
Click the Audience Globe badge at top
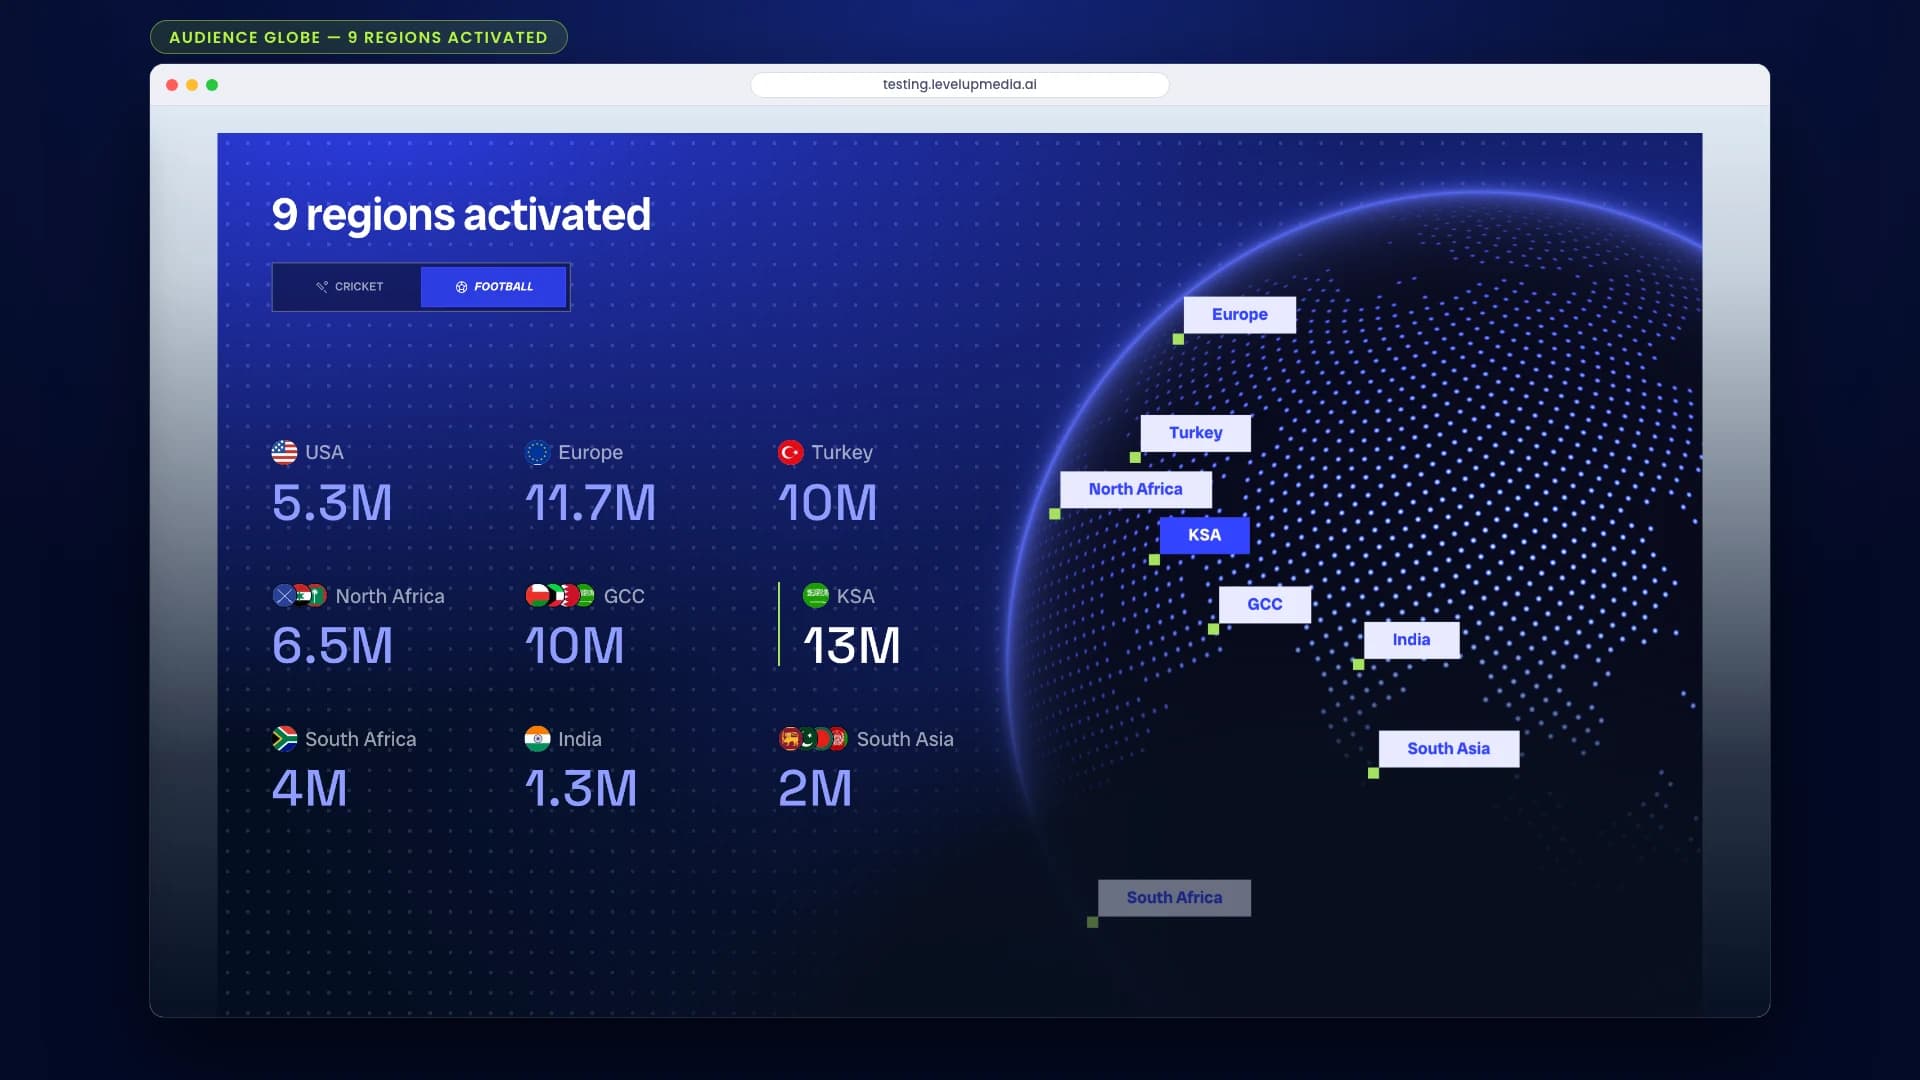pos(358,38)
